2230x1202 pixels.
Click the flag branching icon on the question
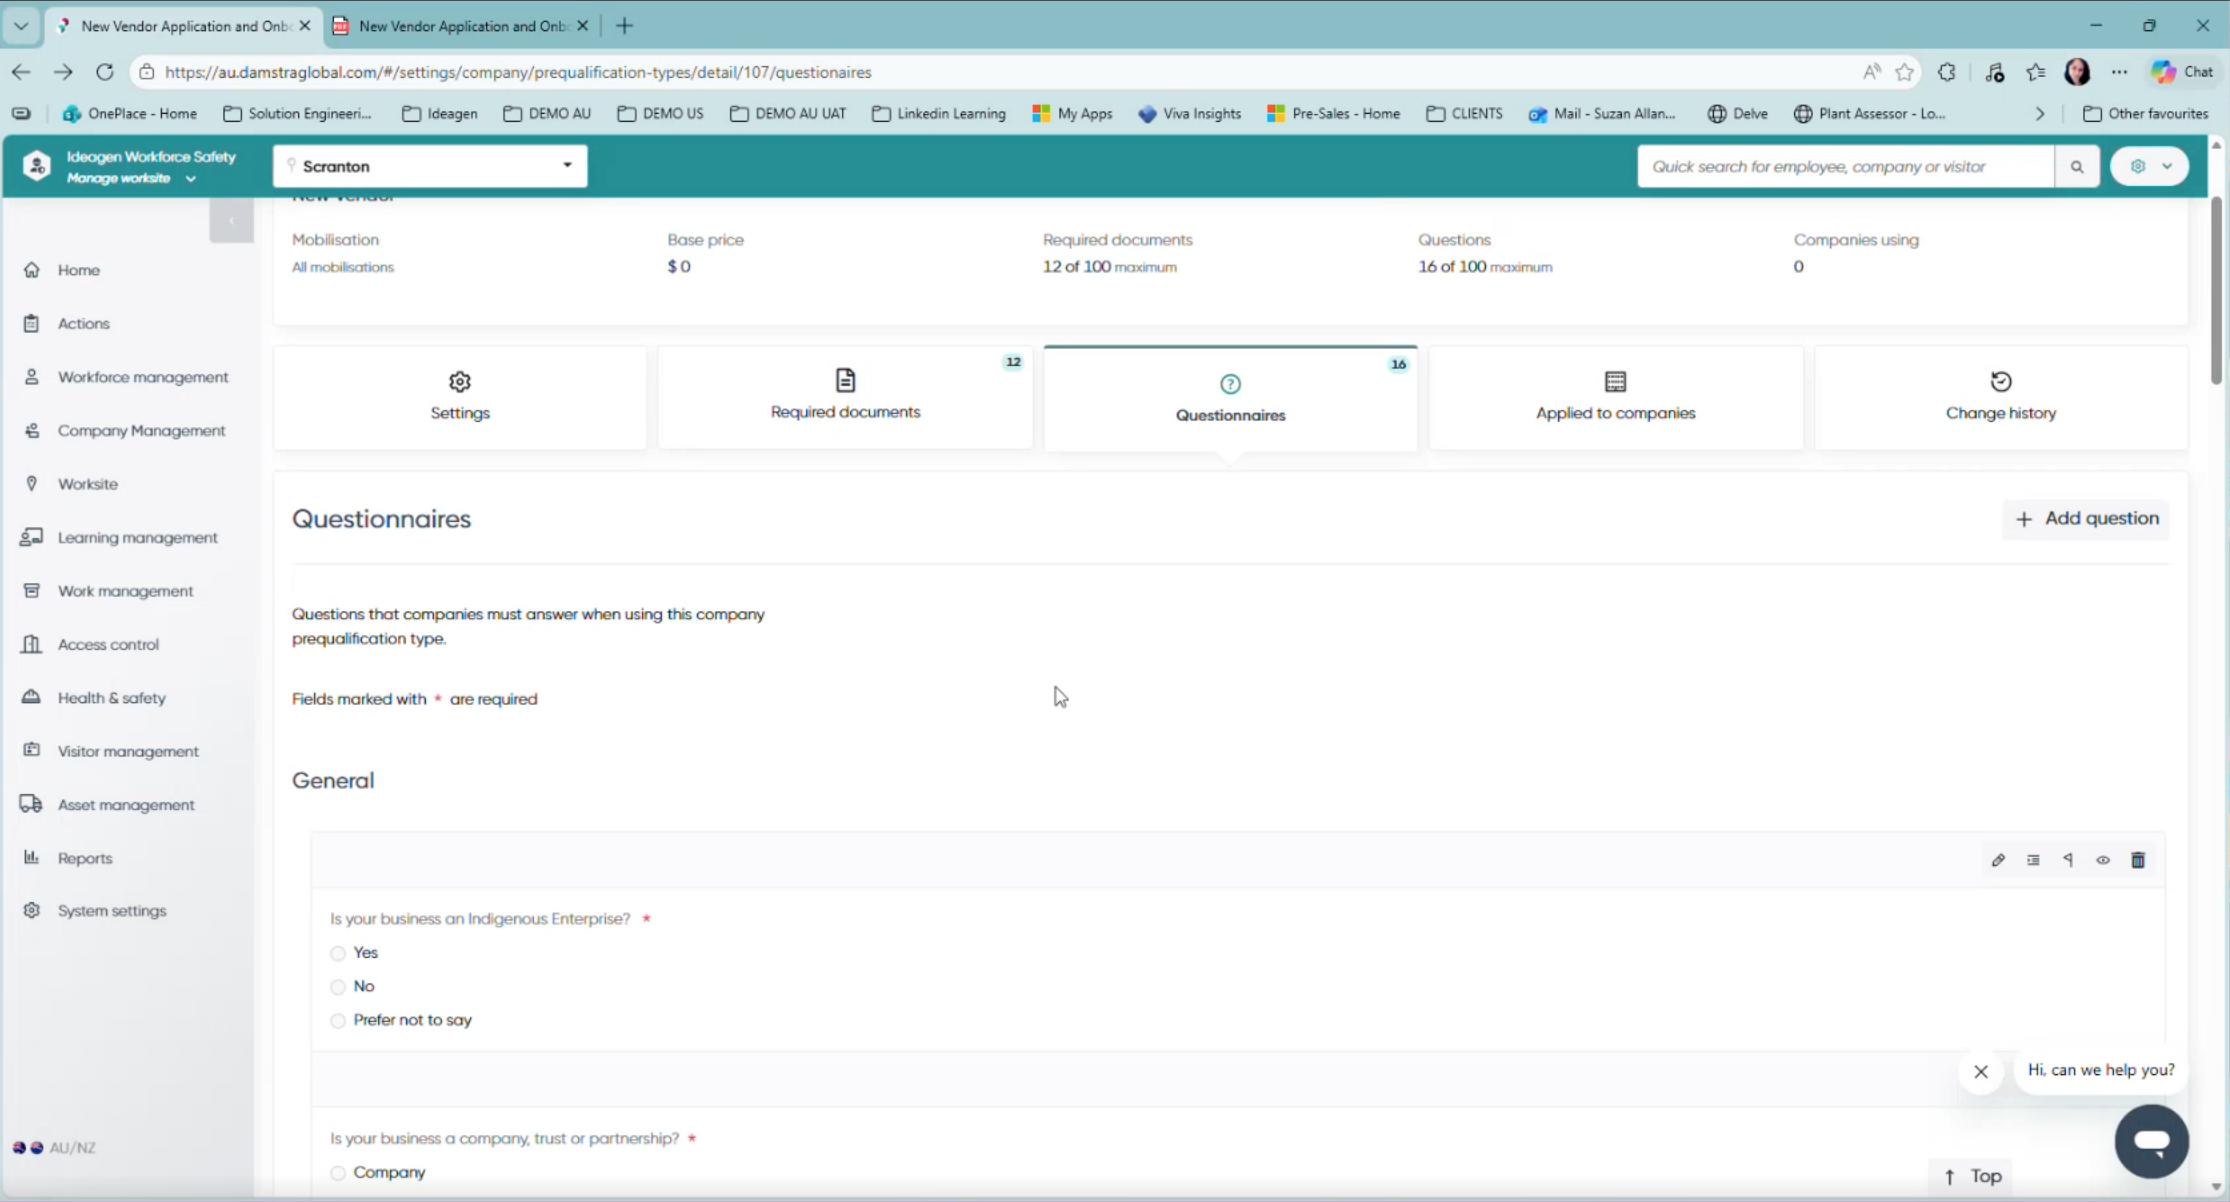coord(2068,860)
